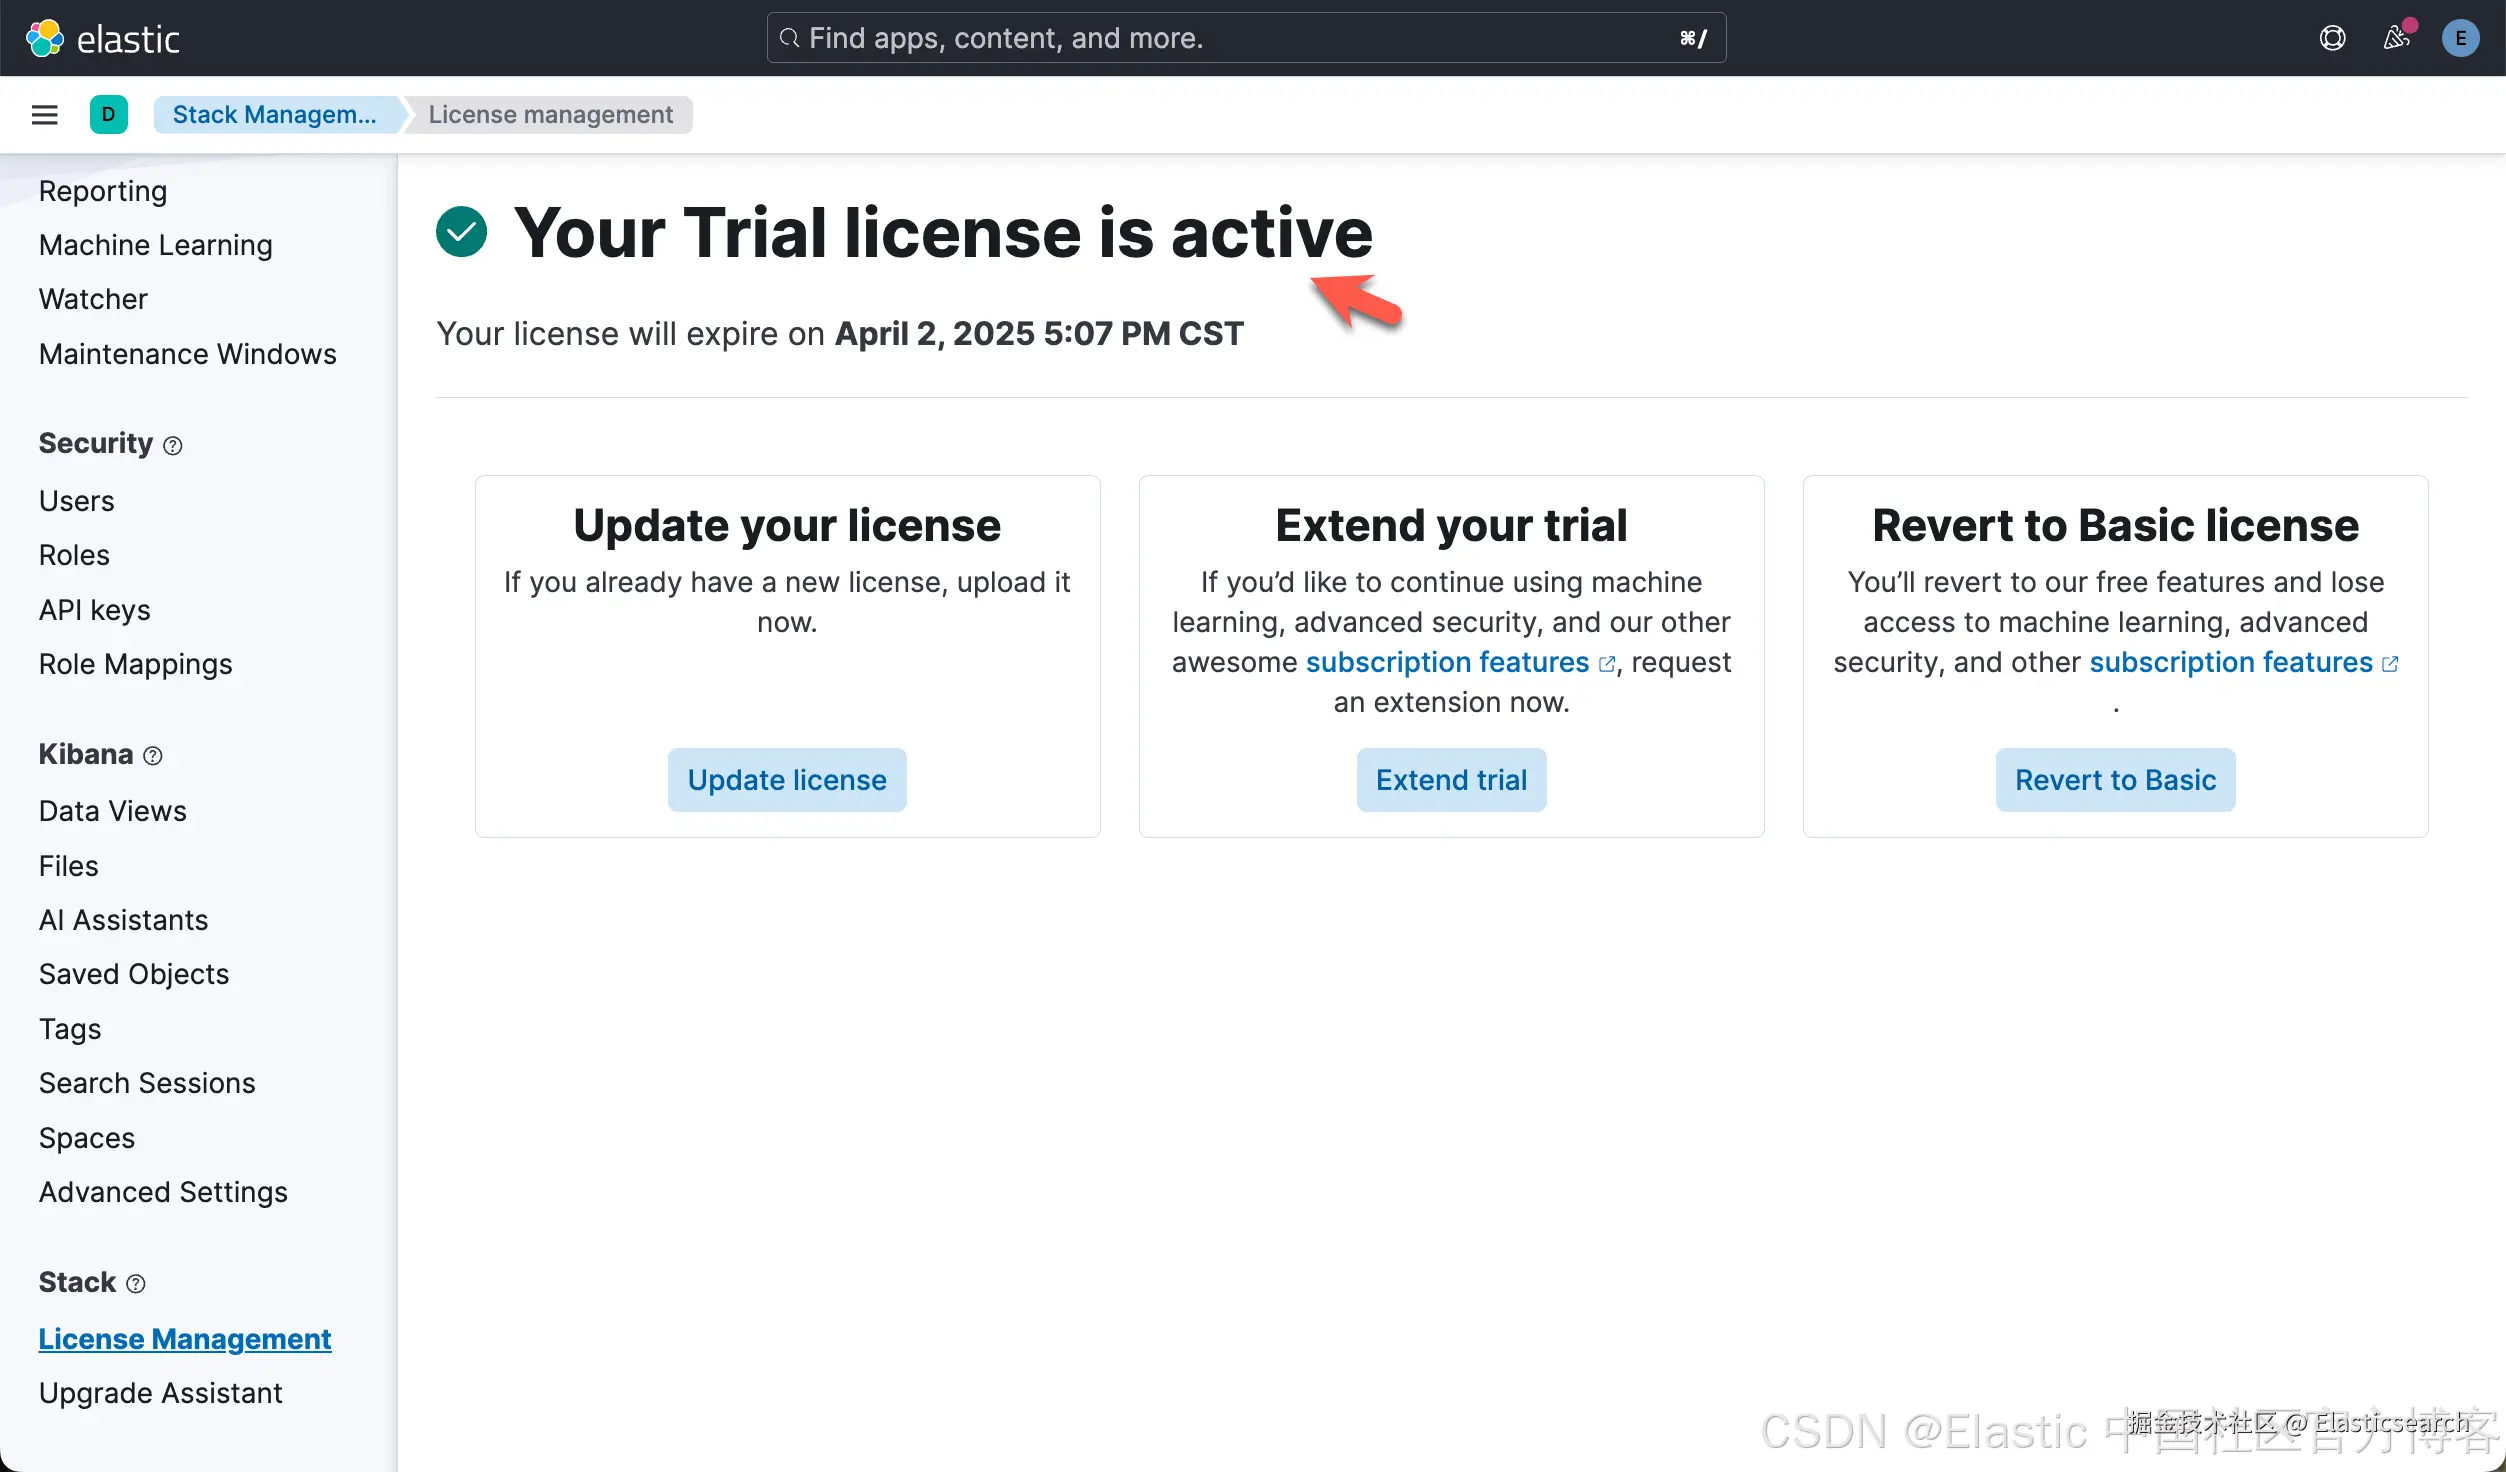Open Saved Objects in the sidebar
The height and width of the screenshot is (1472, 2506).
134,974
